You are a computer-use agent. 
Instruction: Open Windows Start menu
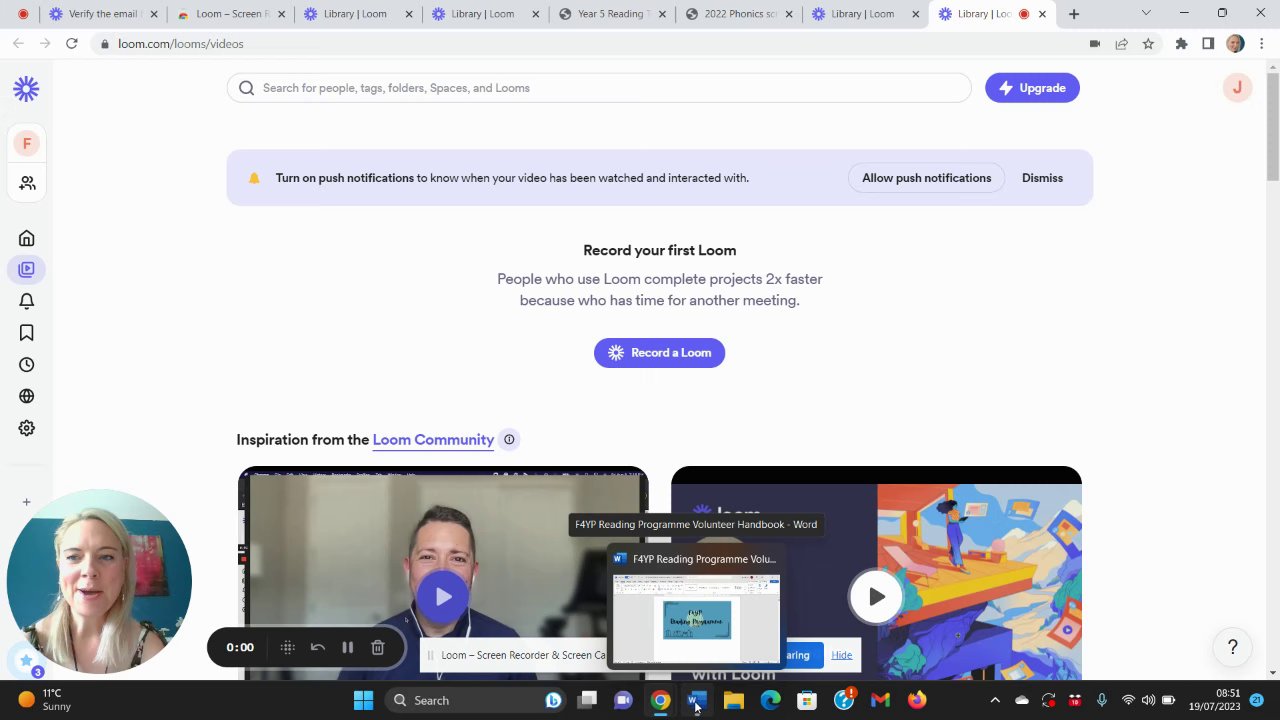coord(363,700)
